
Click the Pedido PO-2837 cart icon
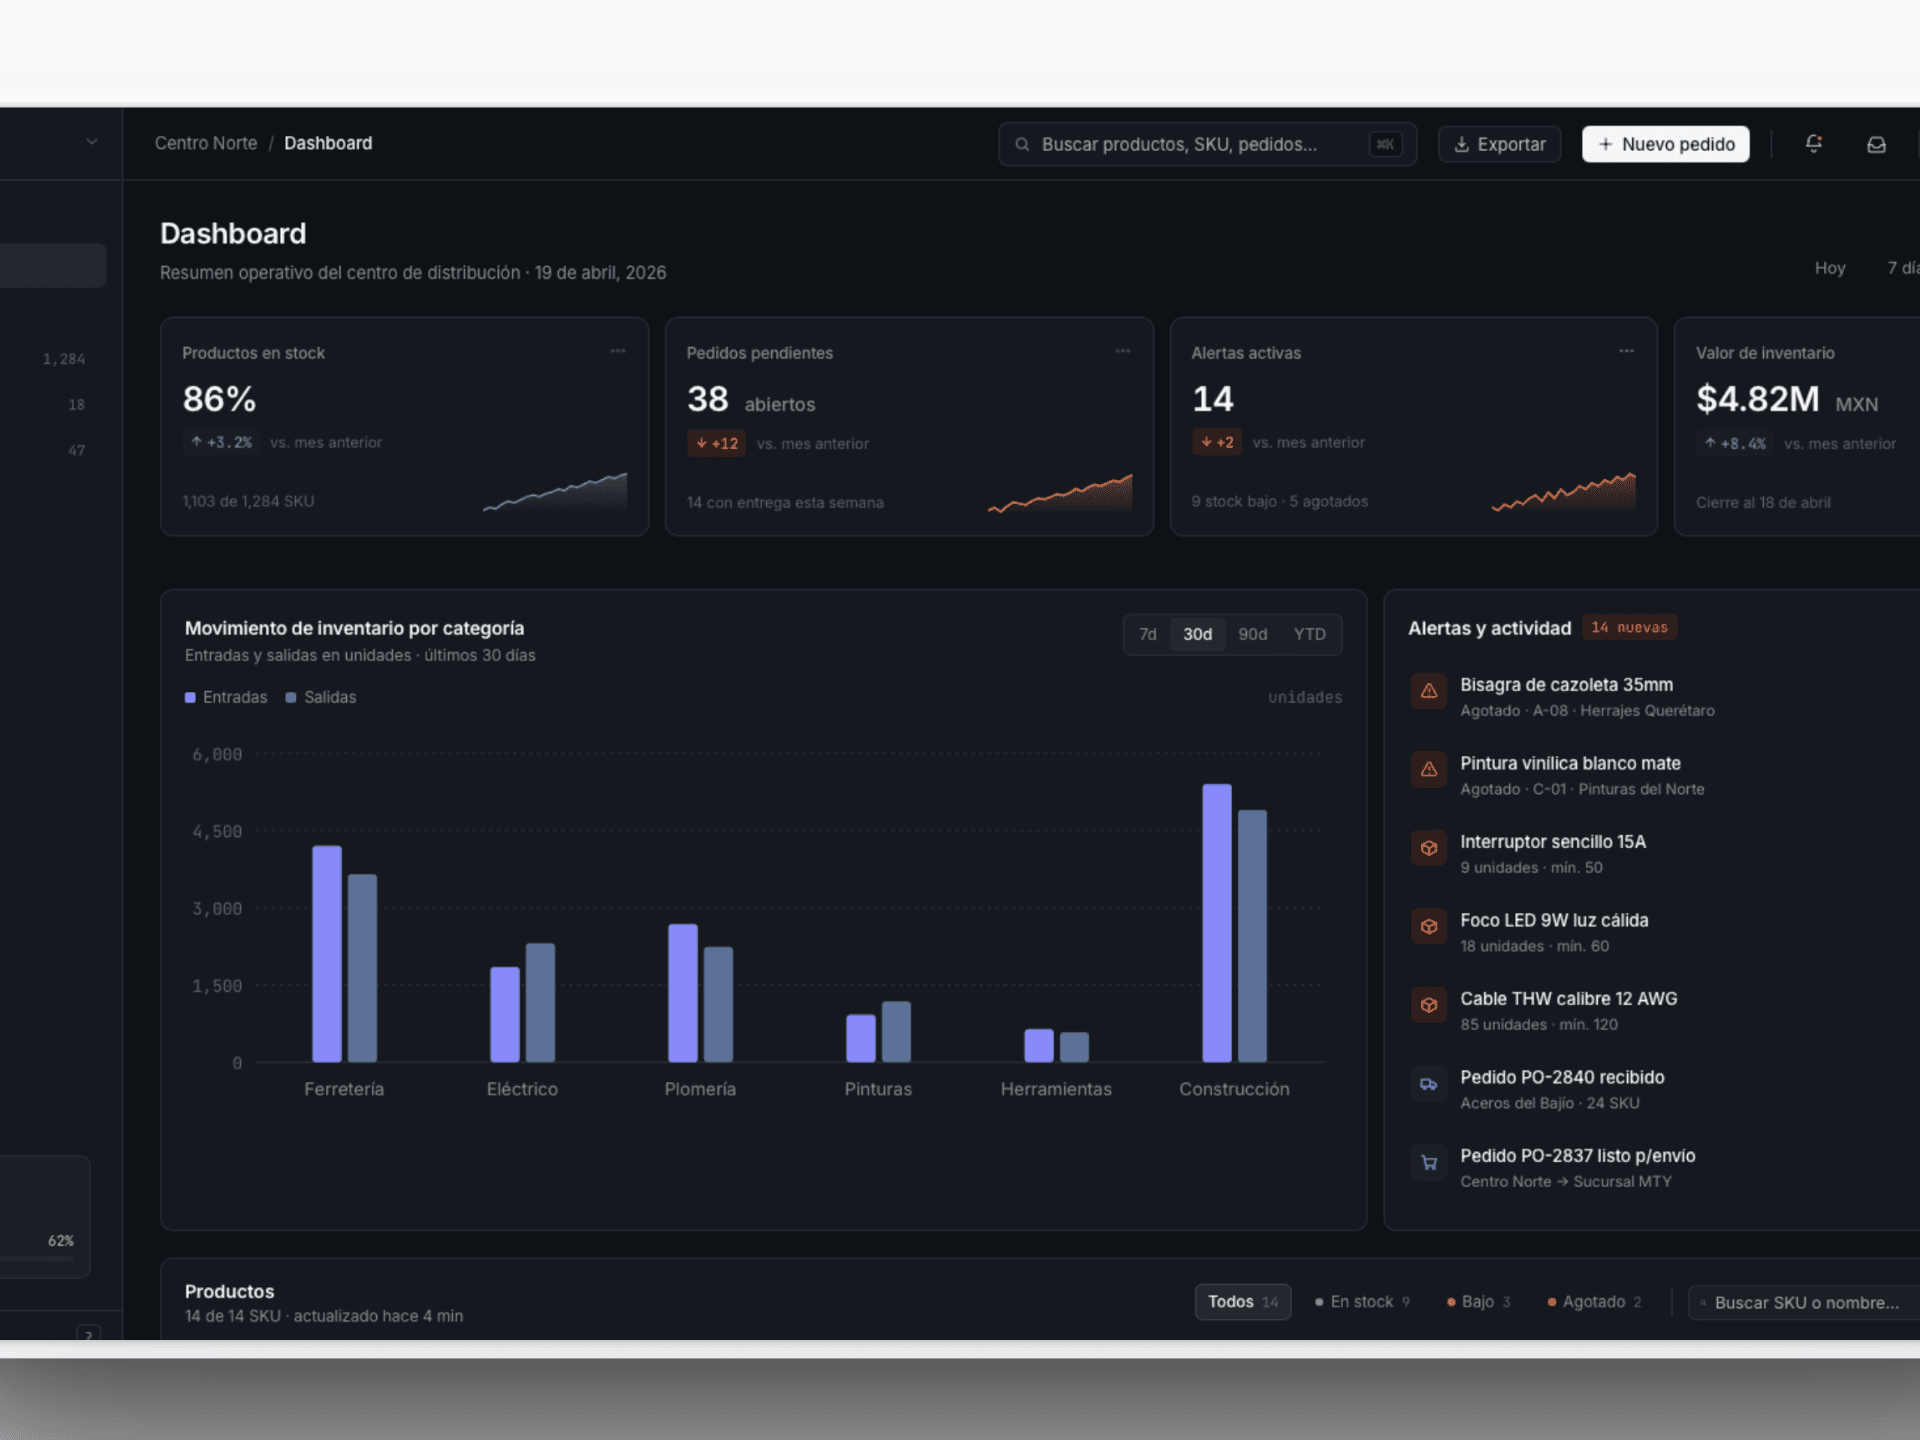(x=1429, y=1162)
